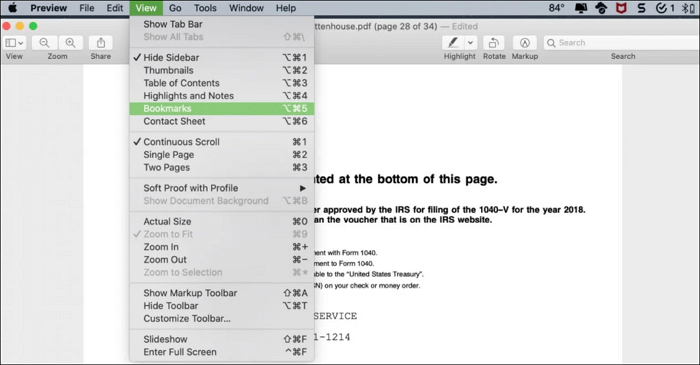Open the Apple menu
Screen dimensions: 700x365
(x=12, y=8)
